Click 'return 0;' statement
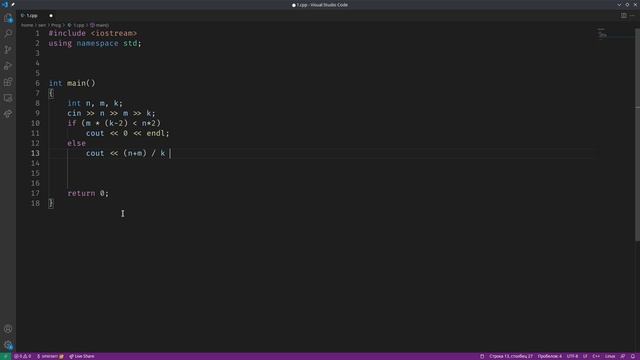Screen dimensions: 640x360 click(x=88, y=193)
